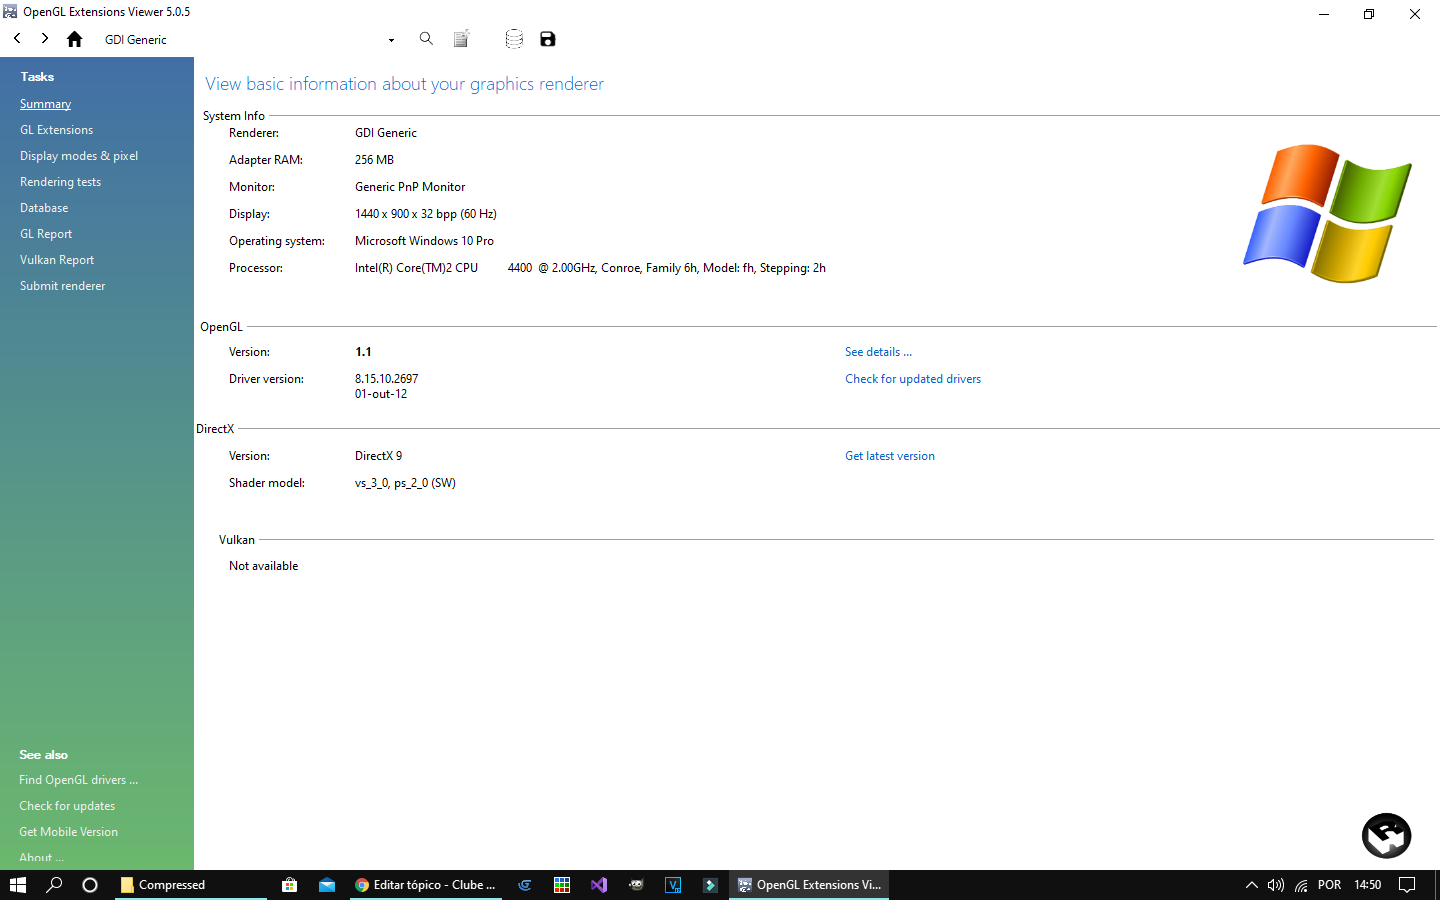Click the colored grid app taskbar icon
Viewport: 1440px width, 900px height.
(562, 885)
